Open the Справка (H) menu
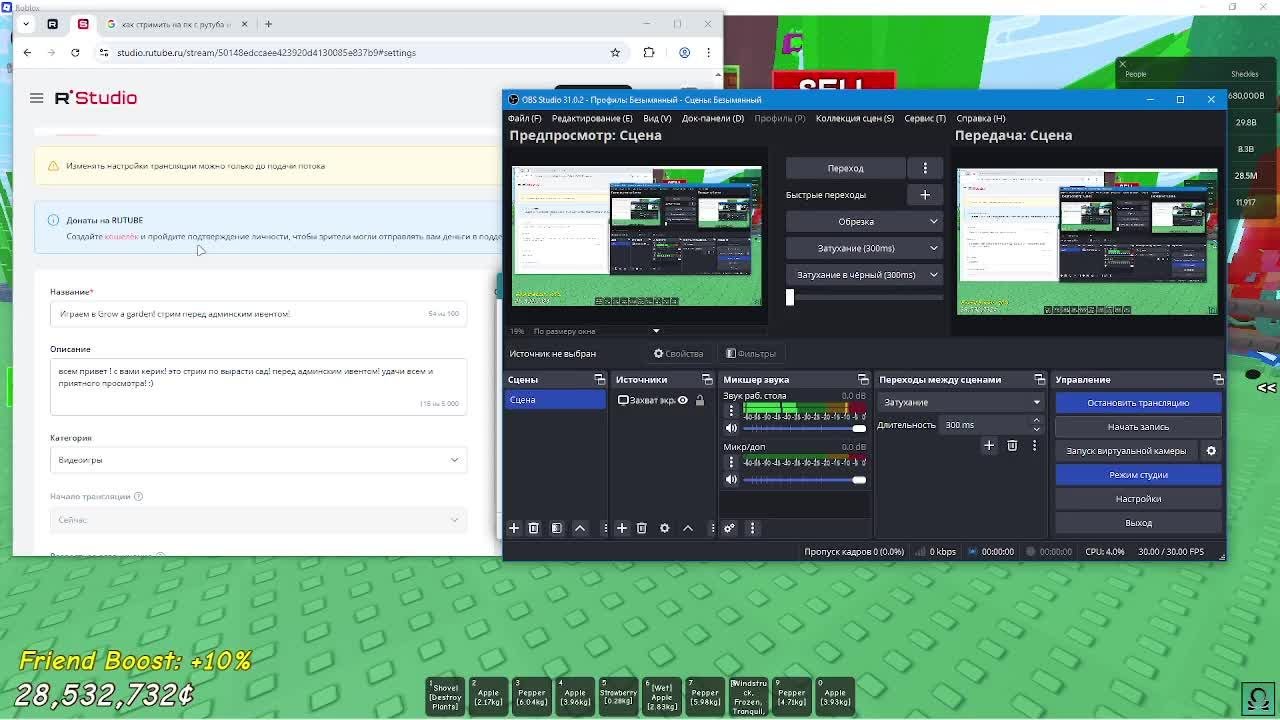The height and width of the screenshot is (720, 1280). 981,118
